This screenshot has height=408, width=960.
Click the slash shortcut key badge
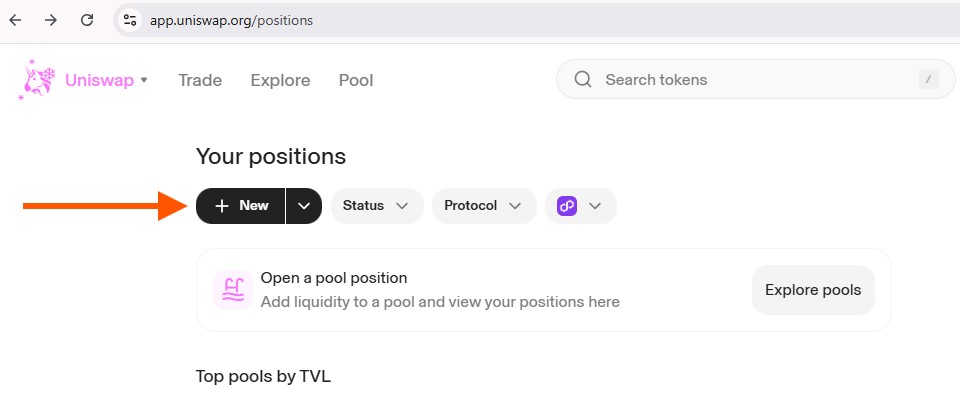[x=928, y=80]
